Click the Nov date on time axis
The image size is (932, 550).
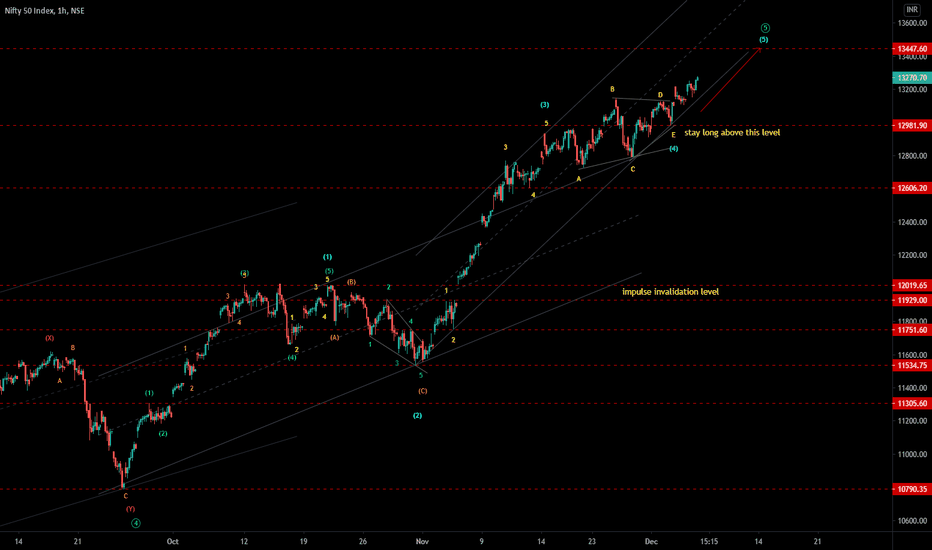pos(422,542)
